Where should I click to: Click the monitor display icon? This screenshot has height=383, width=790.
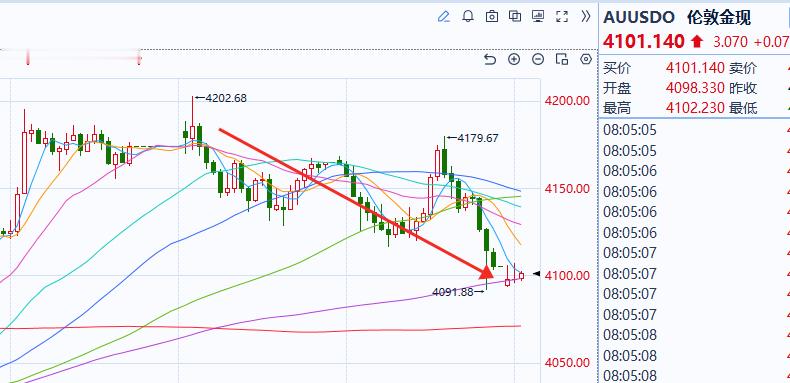538,17
